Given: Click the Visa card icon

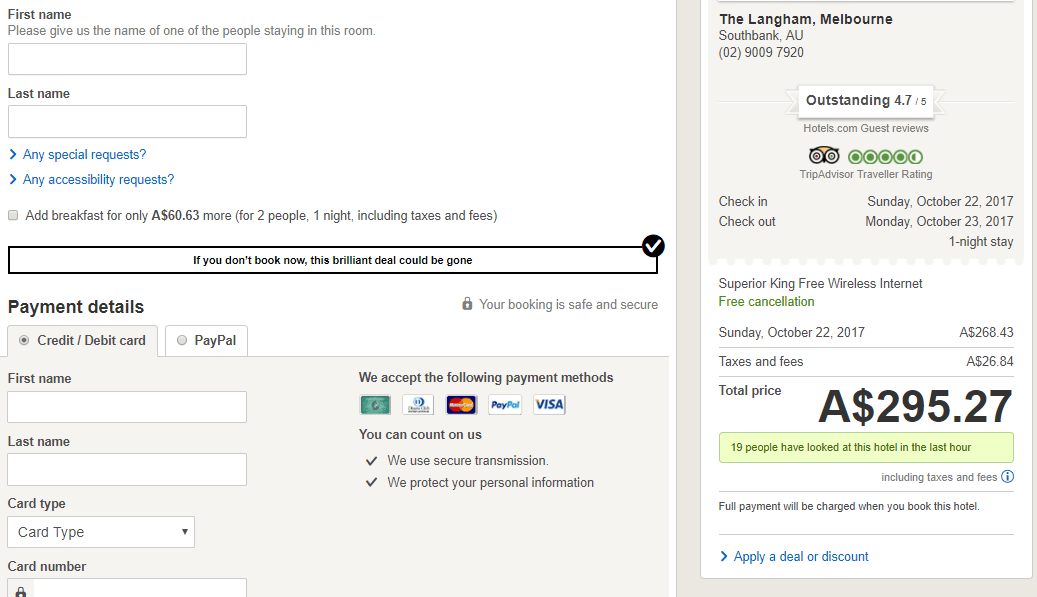Looking at the screenshot, I should click(x=549, y=405).
